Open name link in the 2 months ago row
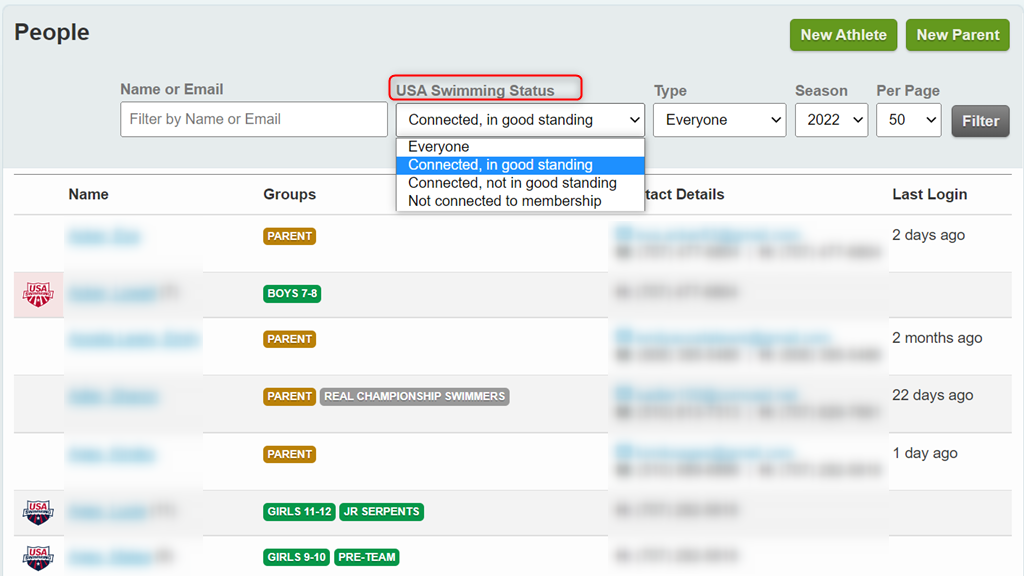This screenshot has width=1024, height=576. 133,339
